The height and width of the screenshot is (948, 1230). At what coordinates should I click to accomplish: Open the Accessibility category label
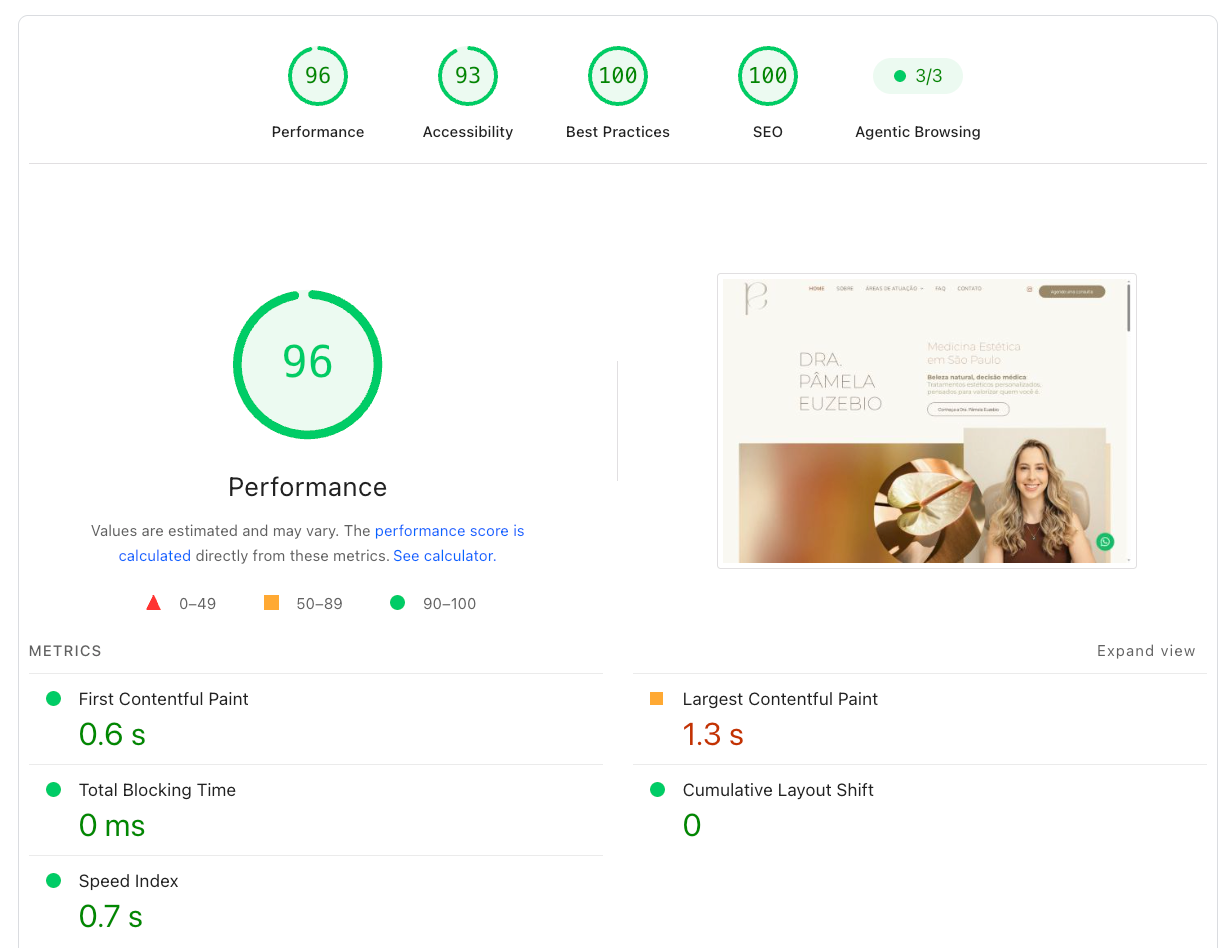[468, 132]
